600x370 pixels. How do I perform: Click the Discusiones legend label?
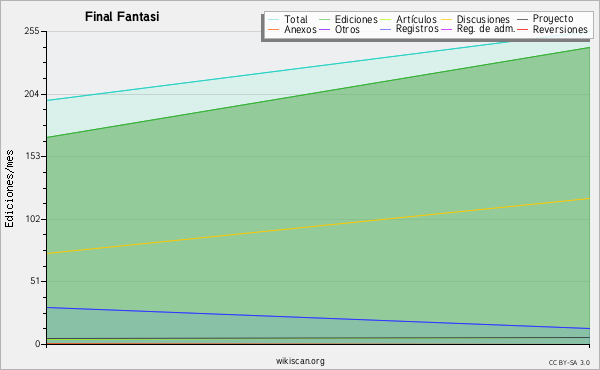point(483,20)
